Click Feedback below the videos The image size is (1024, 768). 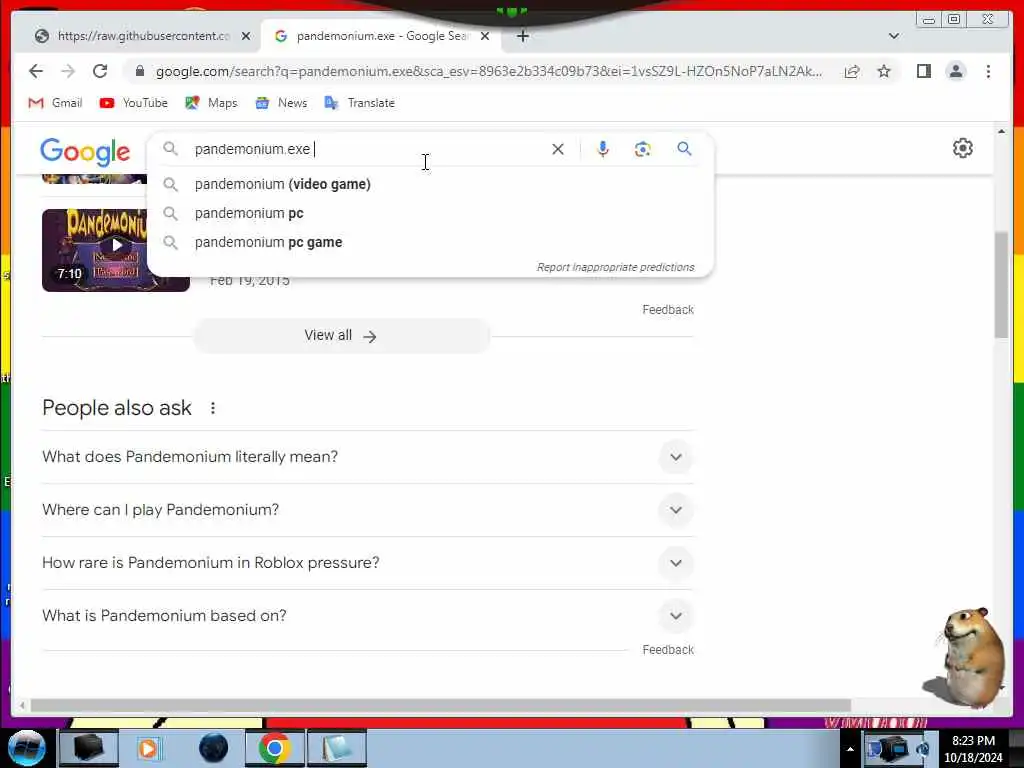click(667, 310)
